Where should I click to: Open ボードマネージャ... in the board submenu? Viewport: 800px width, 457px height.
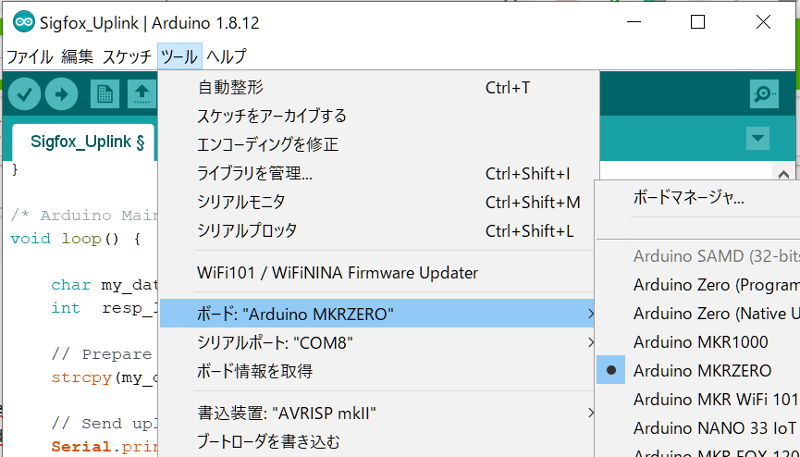698,197
